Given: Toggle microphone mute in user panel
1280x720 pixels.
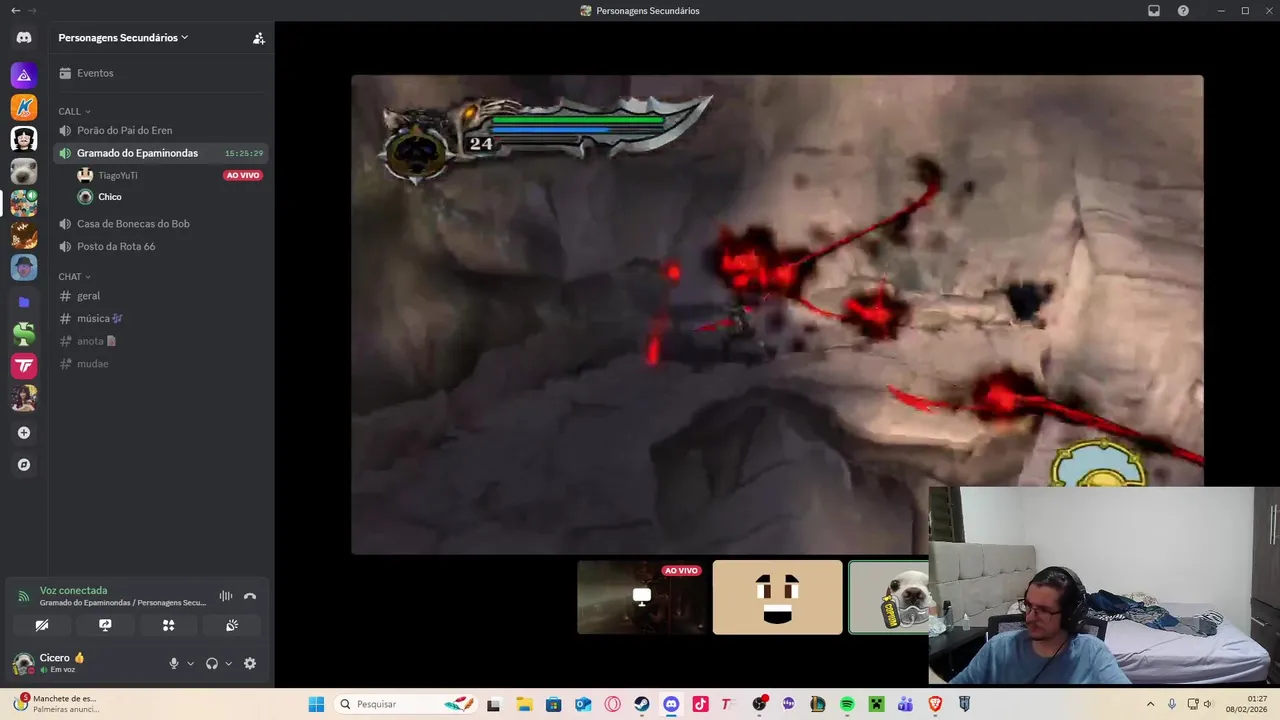Looking at the screenshot, I should [x=174, y=663].
